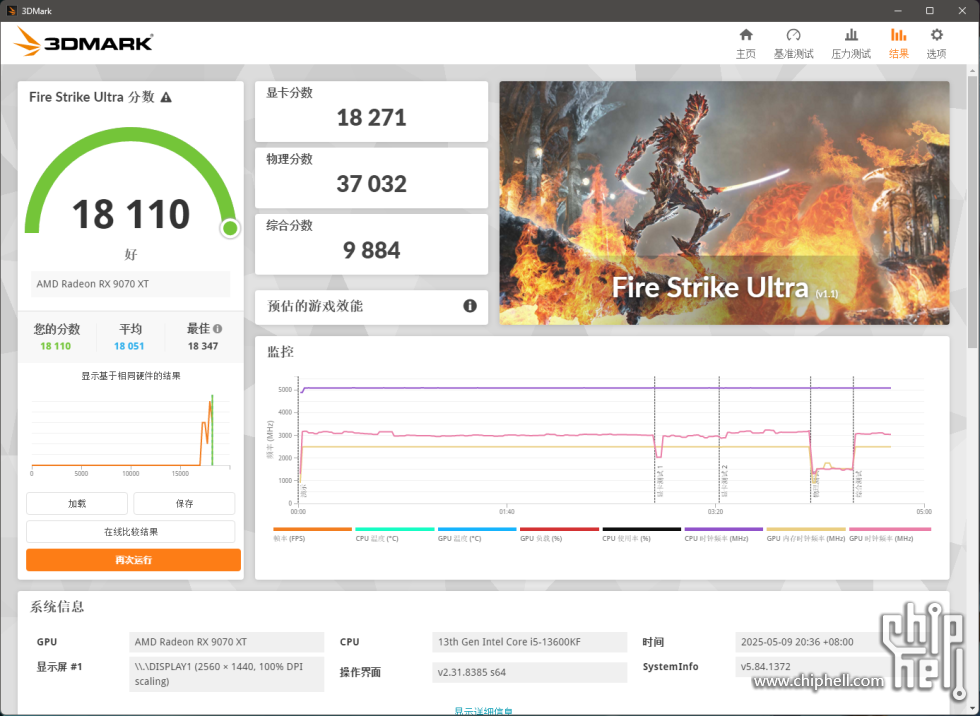
Task: Click the 保存 save button
Action: tap(184, 504)
